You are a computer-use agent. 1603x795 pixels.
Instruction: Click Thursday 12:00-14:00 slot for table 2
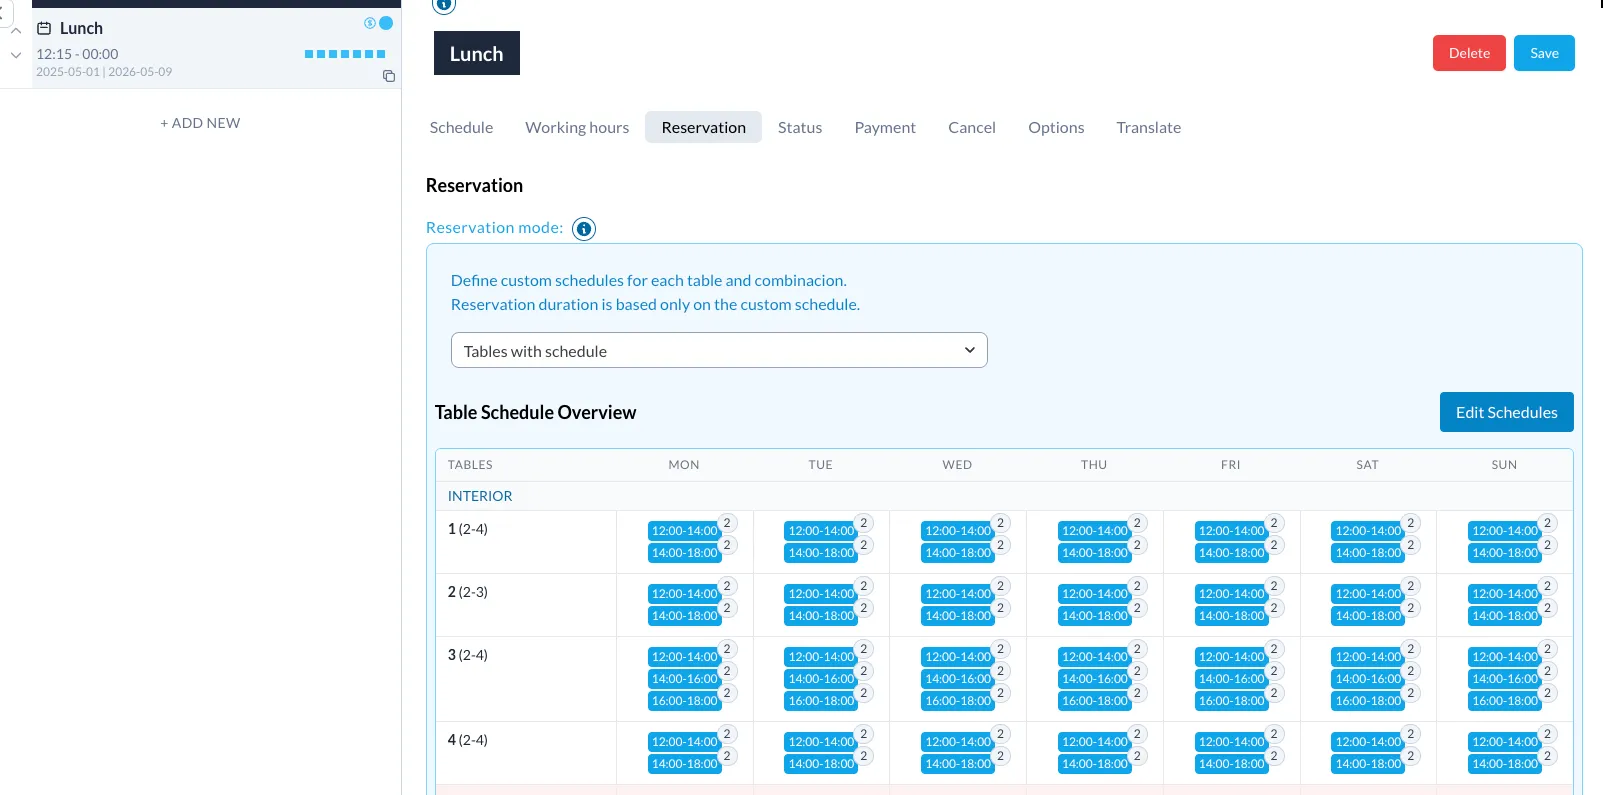[1094, 594]
